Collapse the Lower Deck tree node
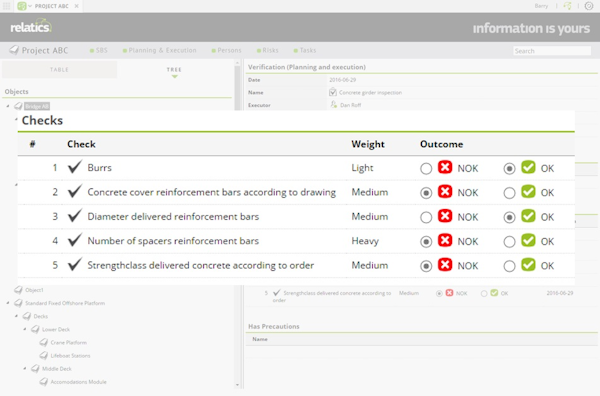This screenshot has width=600, height=396. pyautogui.click(x=25, y=329)
